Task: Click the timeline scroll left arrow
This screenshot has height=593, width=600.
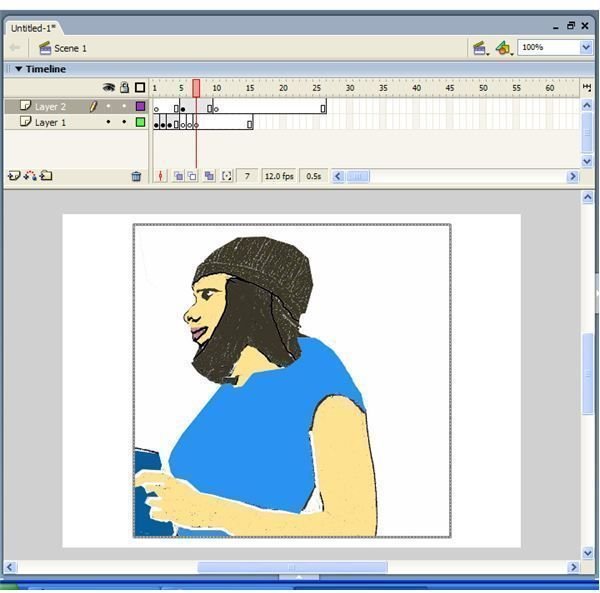Action: point(338,176)
